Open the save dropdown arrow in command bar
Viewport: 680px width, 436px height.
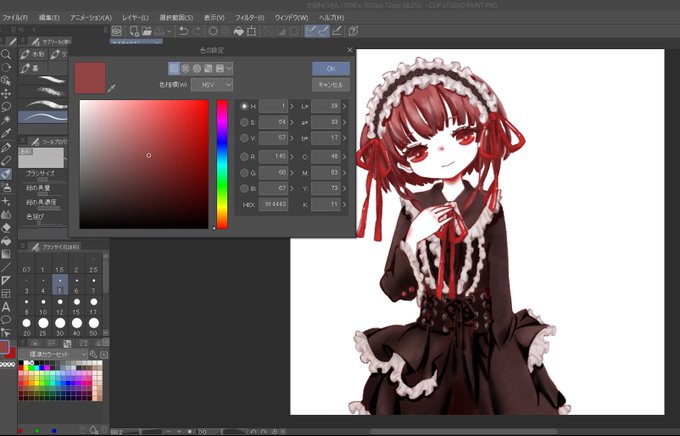coord(169,31)
